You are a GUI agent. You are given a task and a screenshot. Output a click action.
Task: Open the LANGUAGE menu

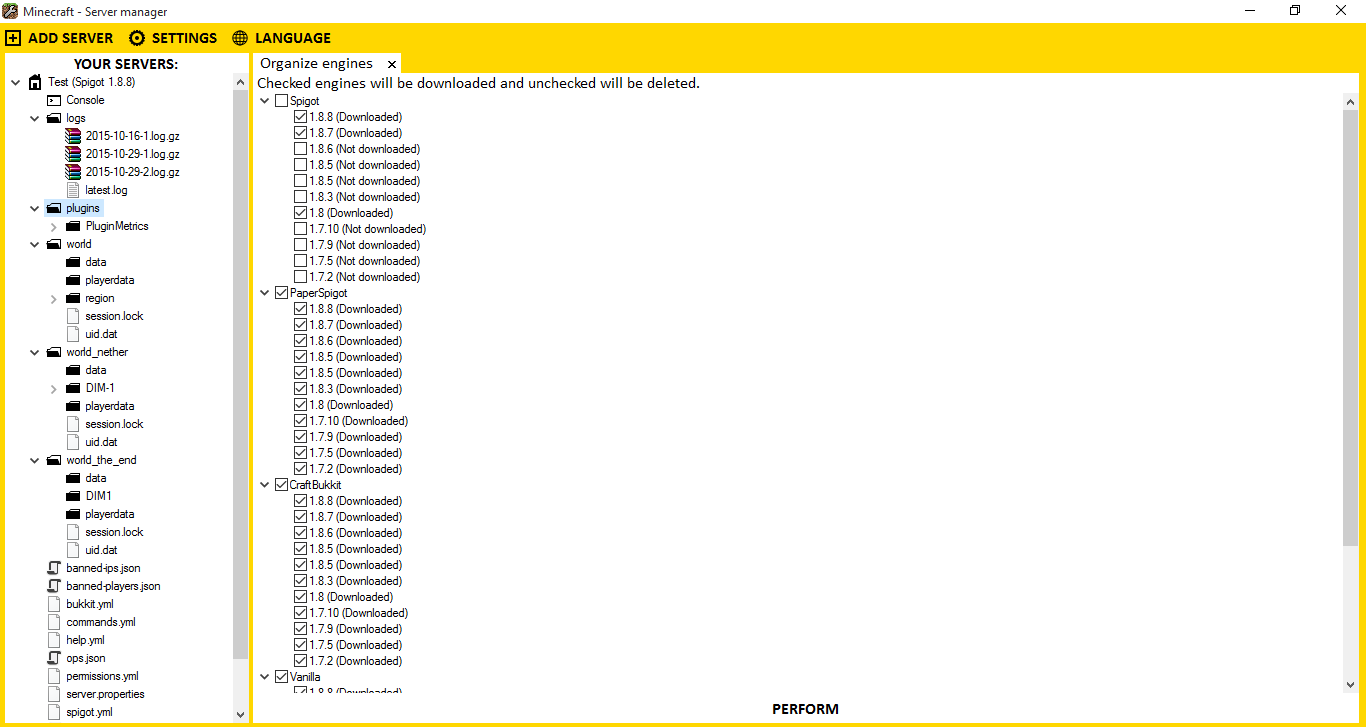tap(282, 38)
